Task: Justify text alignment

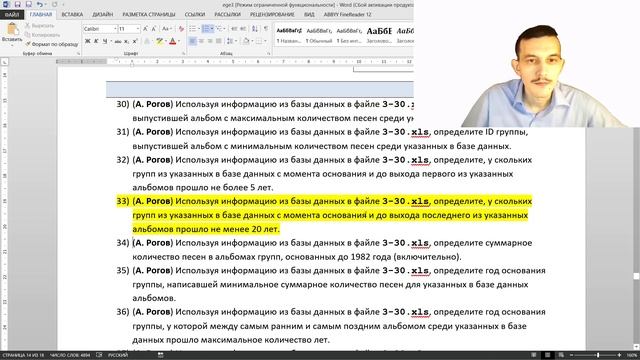Action: pyautogui.click(x=219, y=41)
